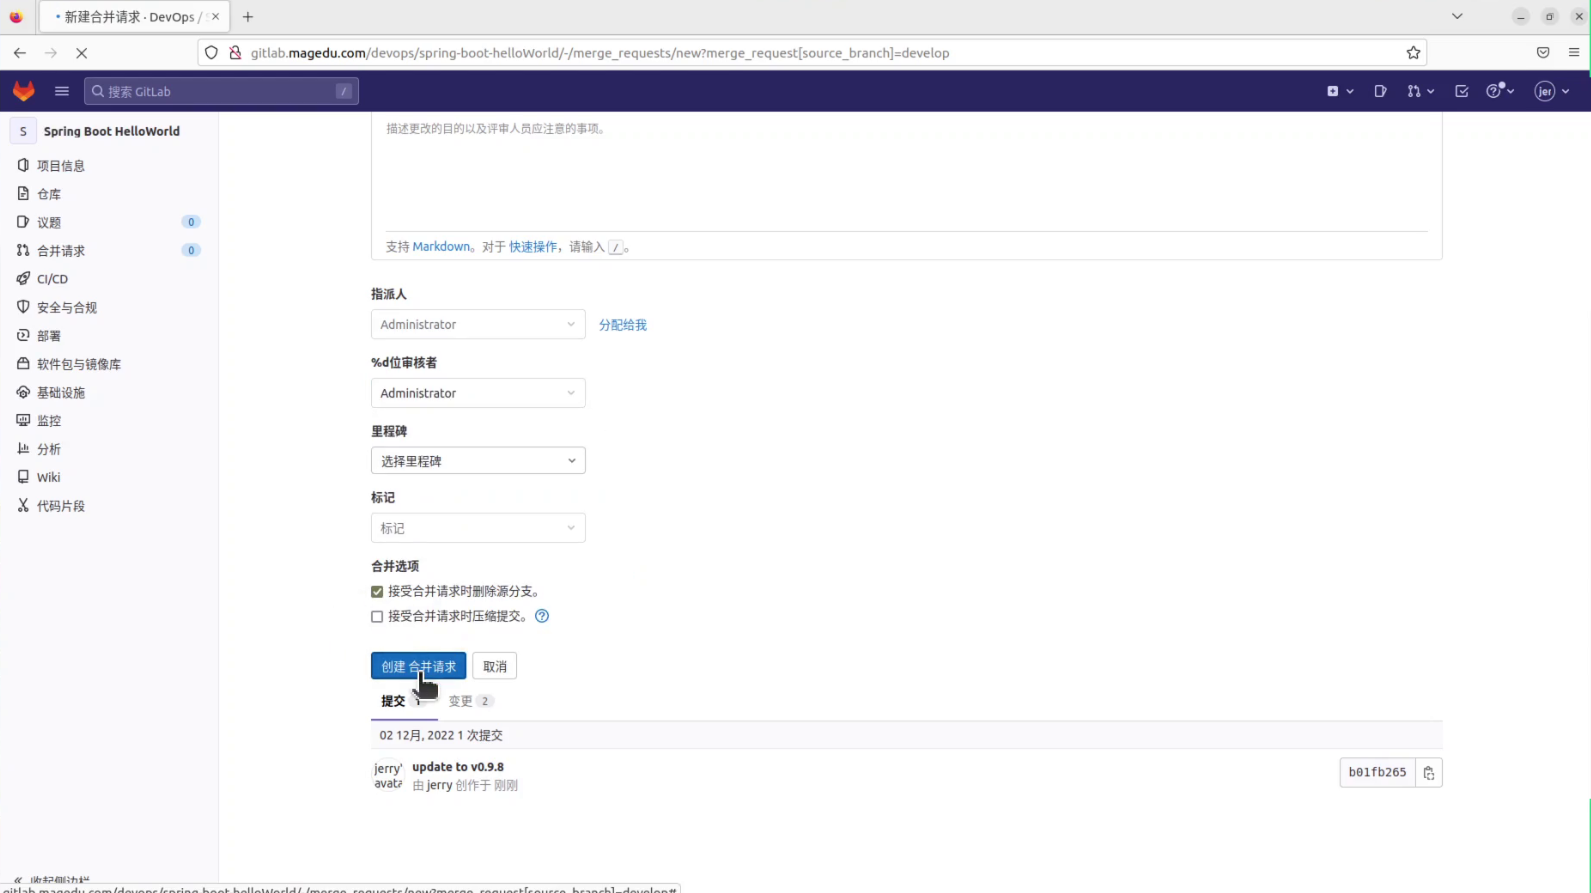Image resolution: width=1591 pixels, height=893 pixels.
Task: Click the description text area
Action: coord(906,170)
